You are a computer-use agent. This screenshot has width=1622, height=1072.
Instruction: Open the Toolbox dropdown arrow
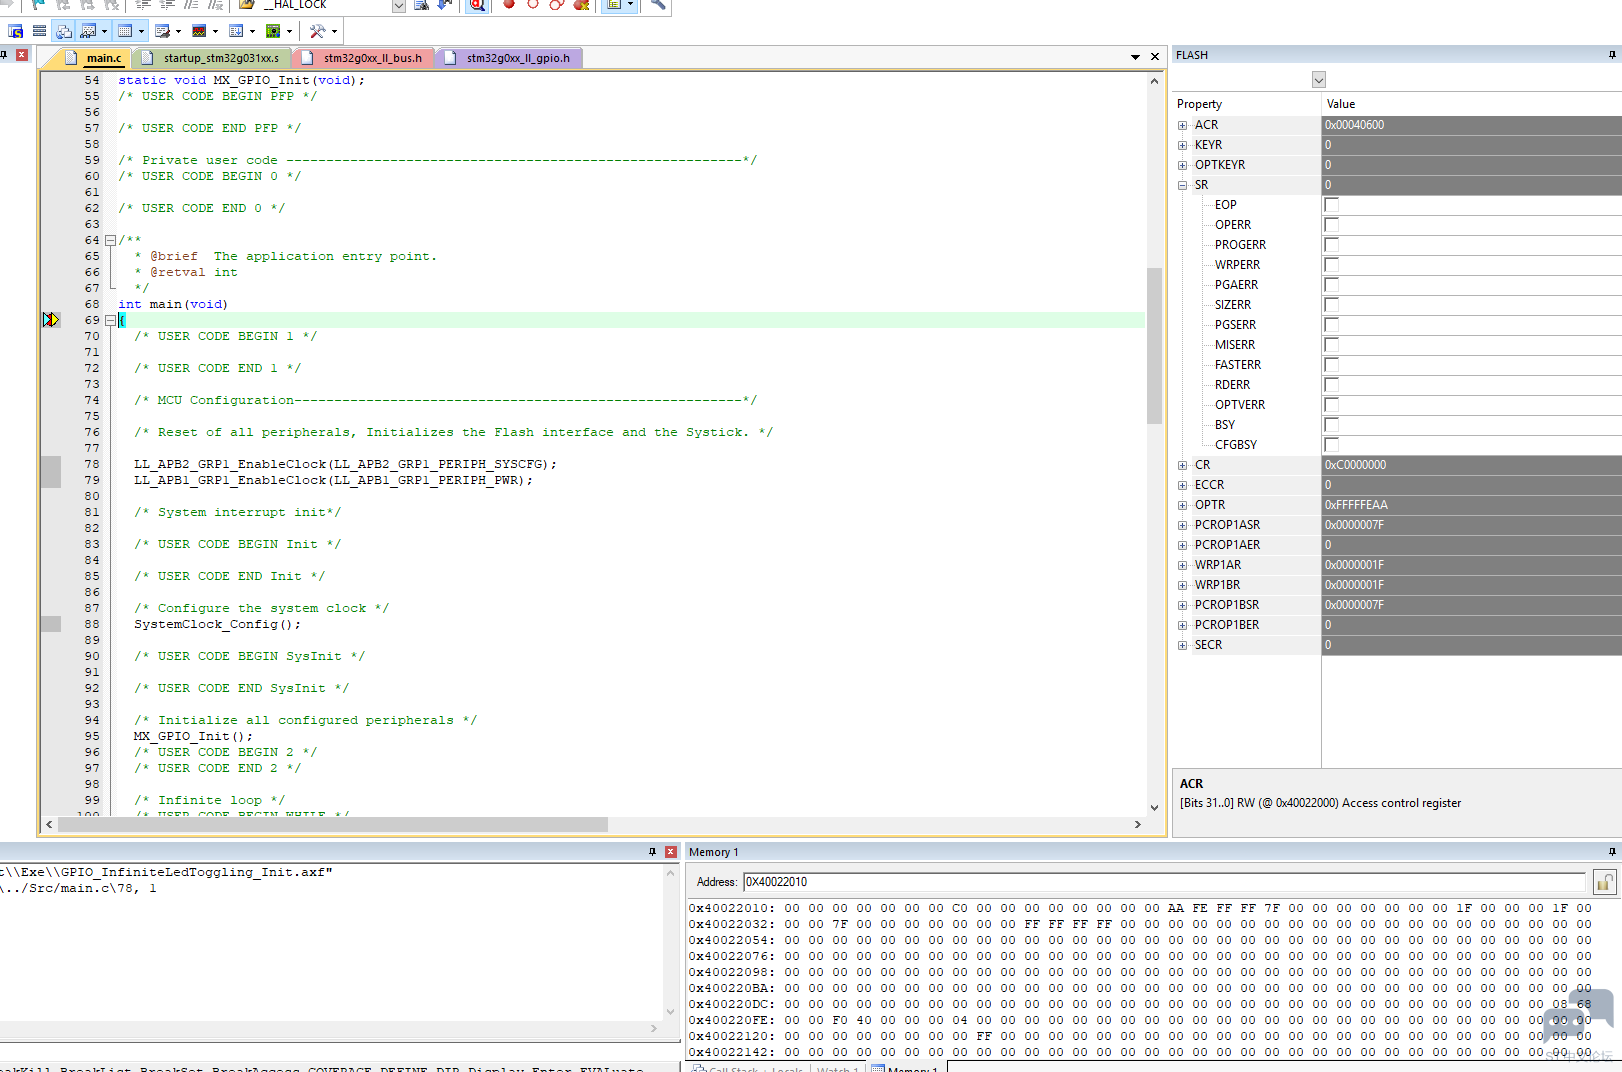(x=334, y=31)
